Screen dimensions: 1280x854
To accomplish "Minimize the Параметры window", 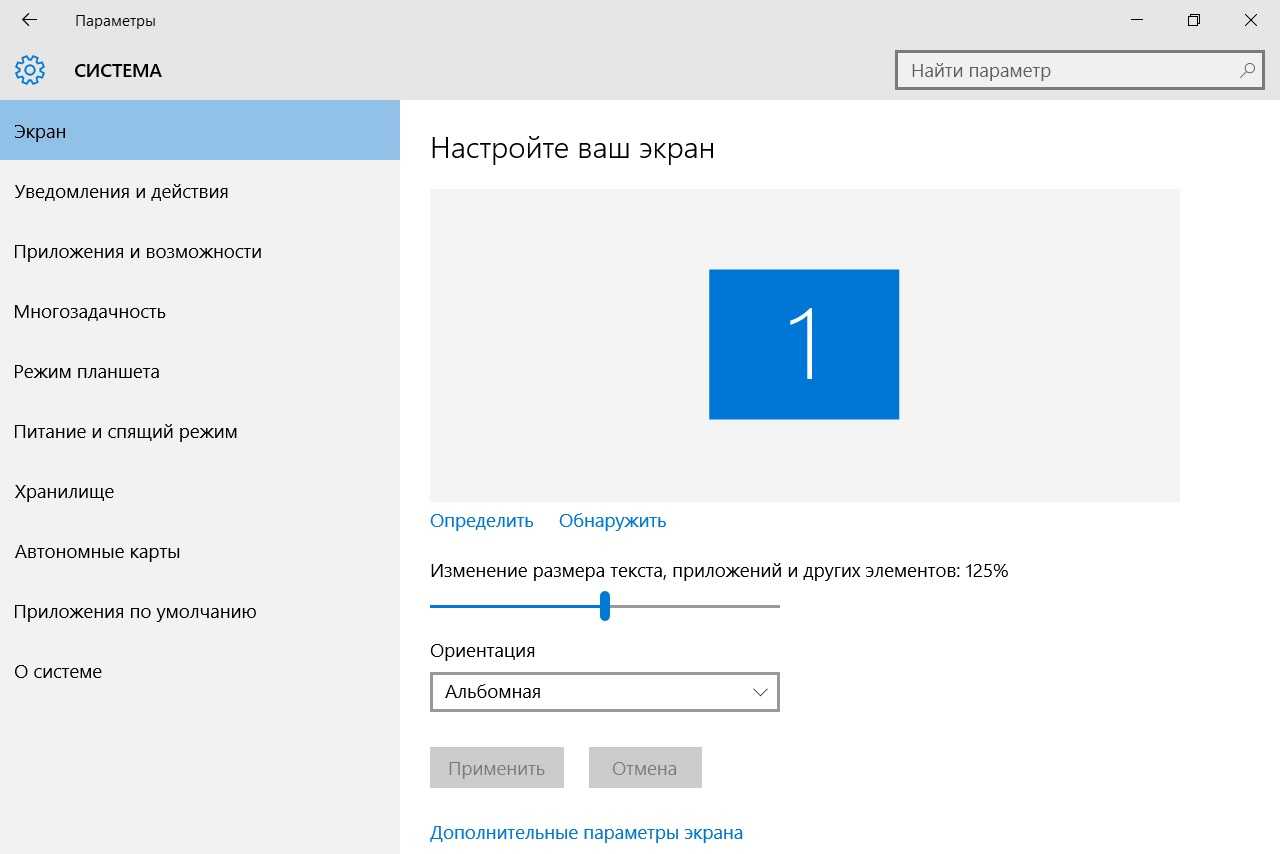I will tap(1136, 20).
